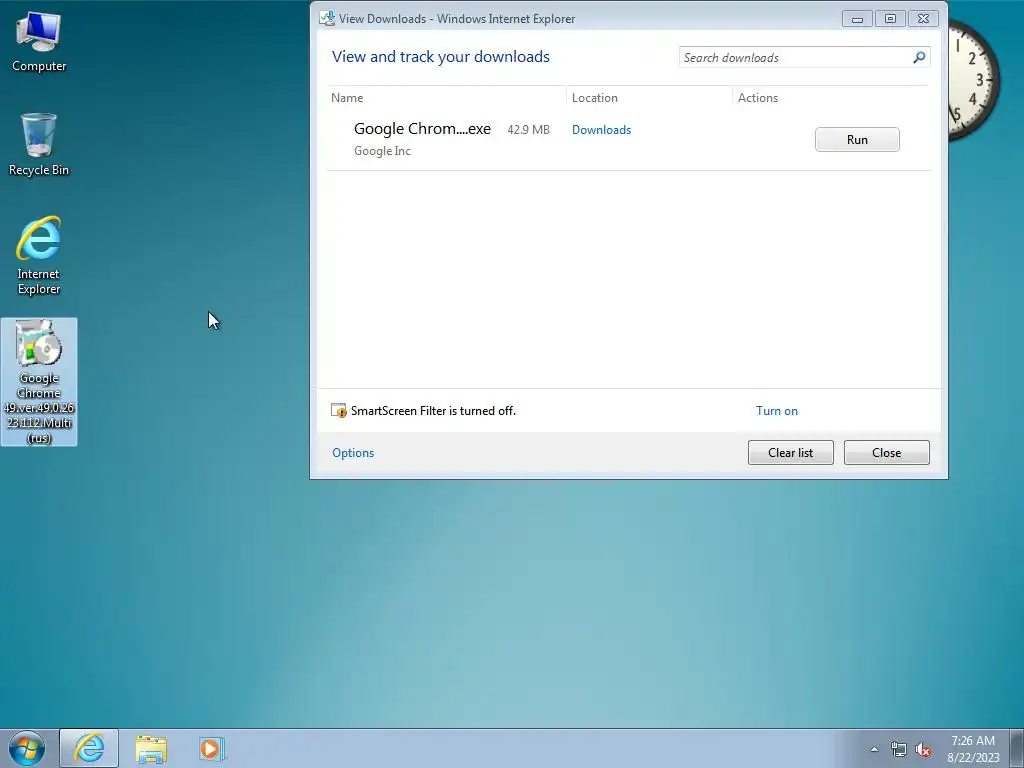Image resolution: width=1024 pixels, height=768 pixels.
Task: Select the Internet Explorer desktop shortcut
Action: [39, 255]
